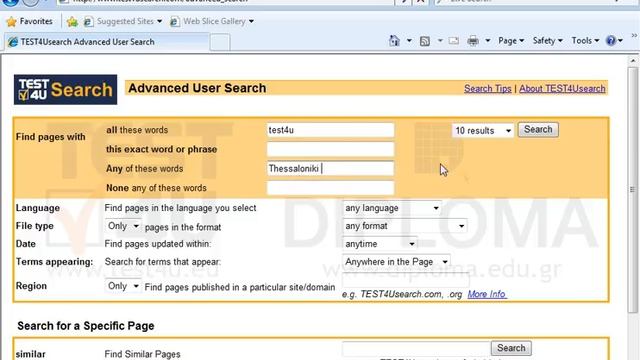The image size is (640, 360).
Task: Click 'Any of these words' input field
Action: click(330, 169)
